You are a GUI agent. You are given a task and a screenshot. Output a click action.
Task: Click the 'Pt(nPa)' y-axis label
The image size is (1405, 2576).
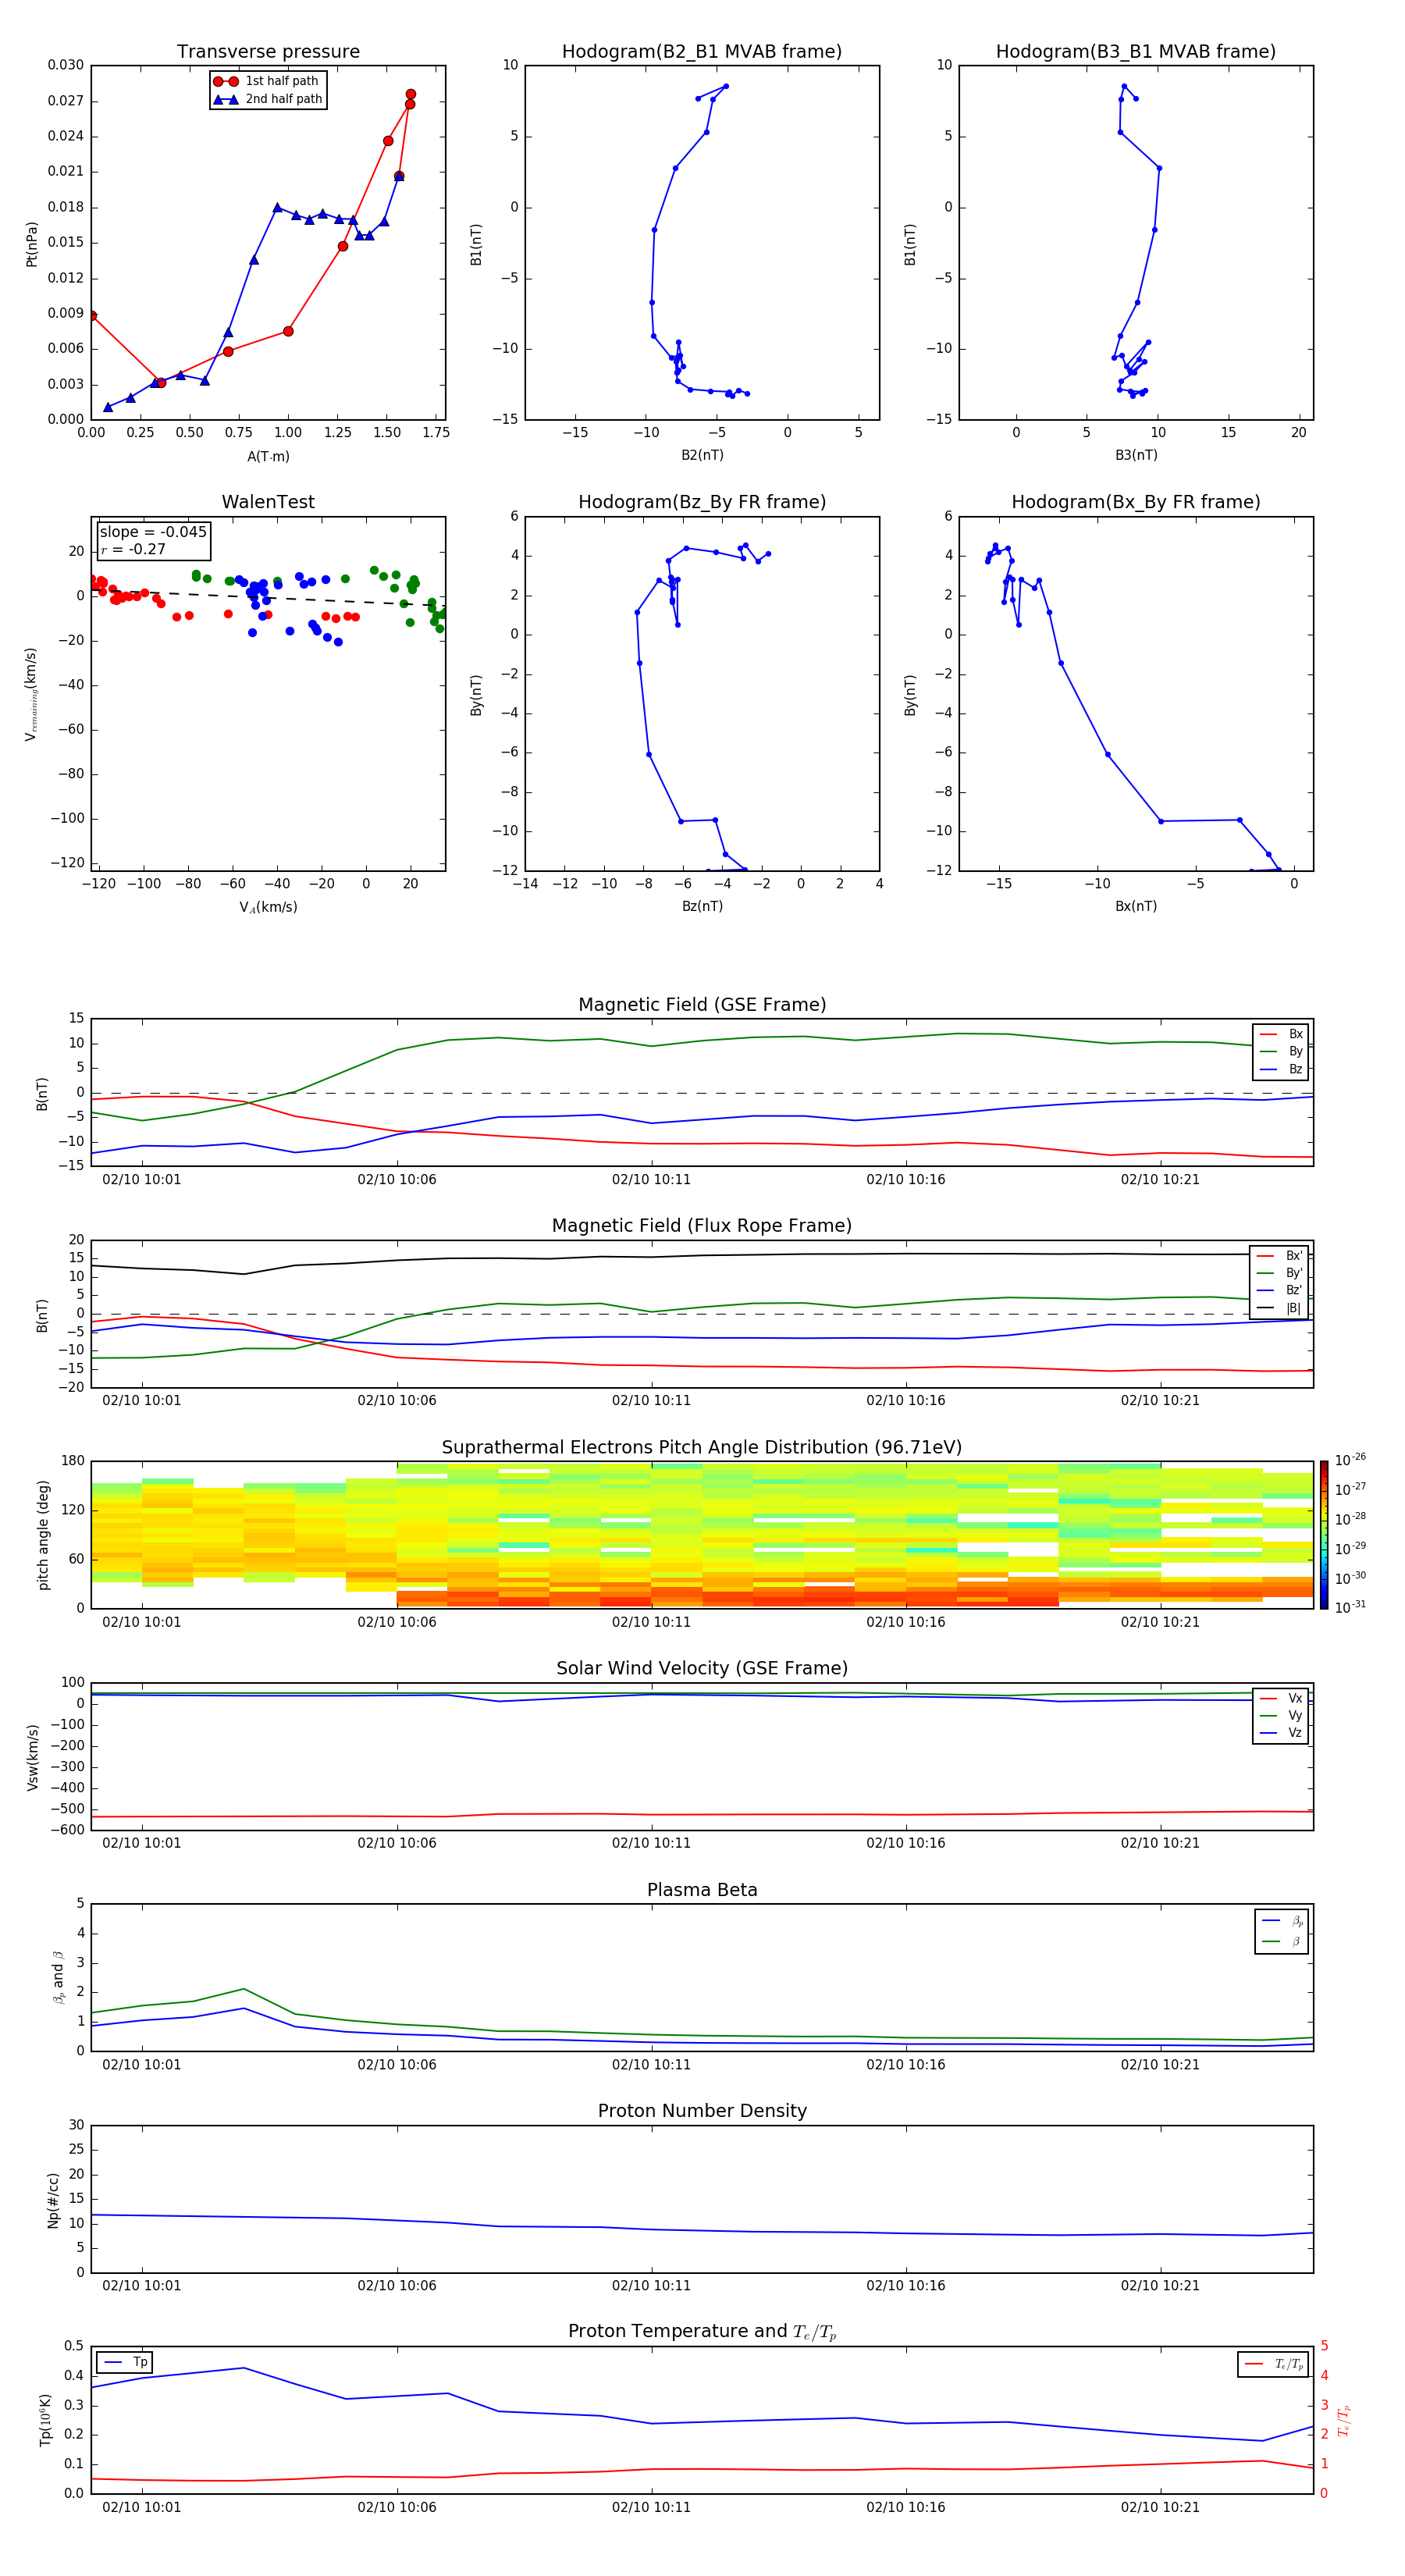[32, 243]
